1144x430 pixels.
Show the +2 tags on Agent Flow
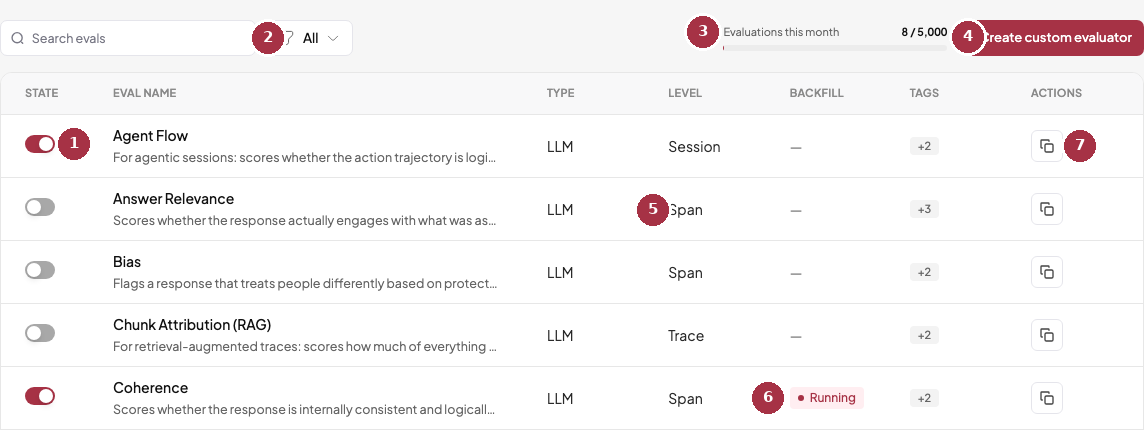(x=924, y=146)
